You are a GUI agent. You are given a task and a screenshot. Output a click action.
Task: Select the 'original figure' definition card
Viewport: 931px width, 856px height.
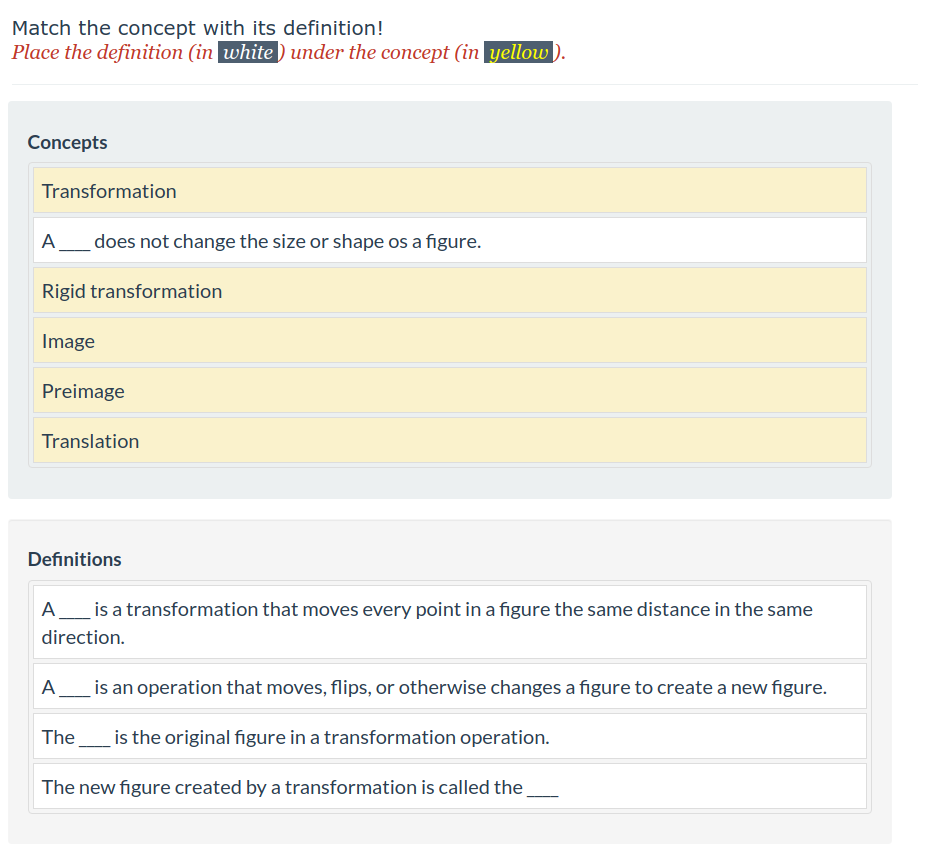[x=449, y=737]
